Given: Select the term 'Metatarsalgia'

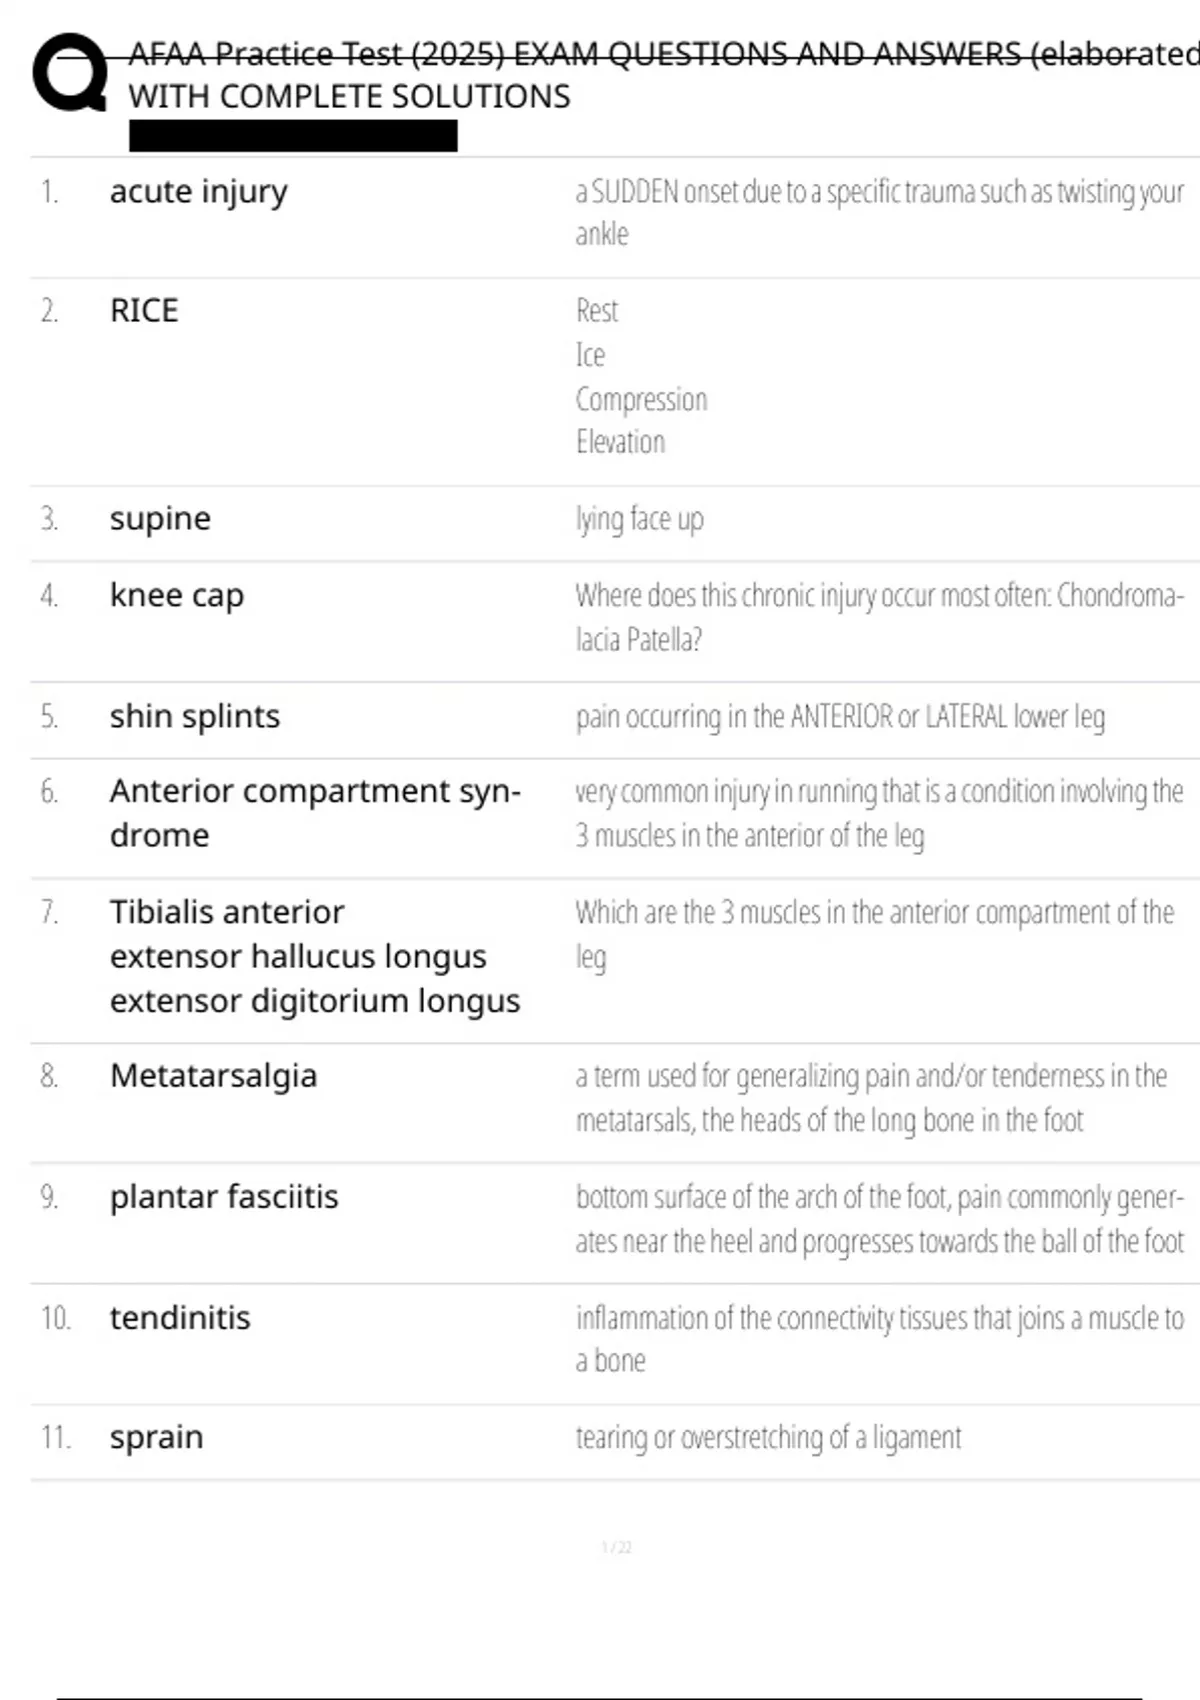Looking at the screenshot, I should point(213,1076).
